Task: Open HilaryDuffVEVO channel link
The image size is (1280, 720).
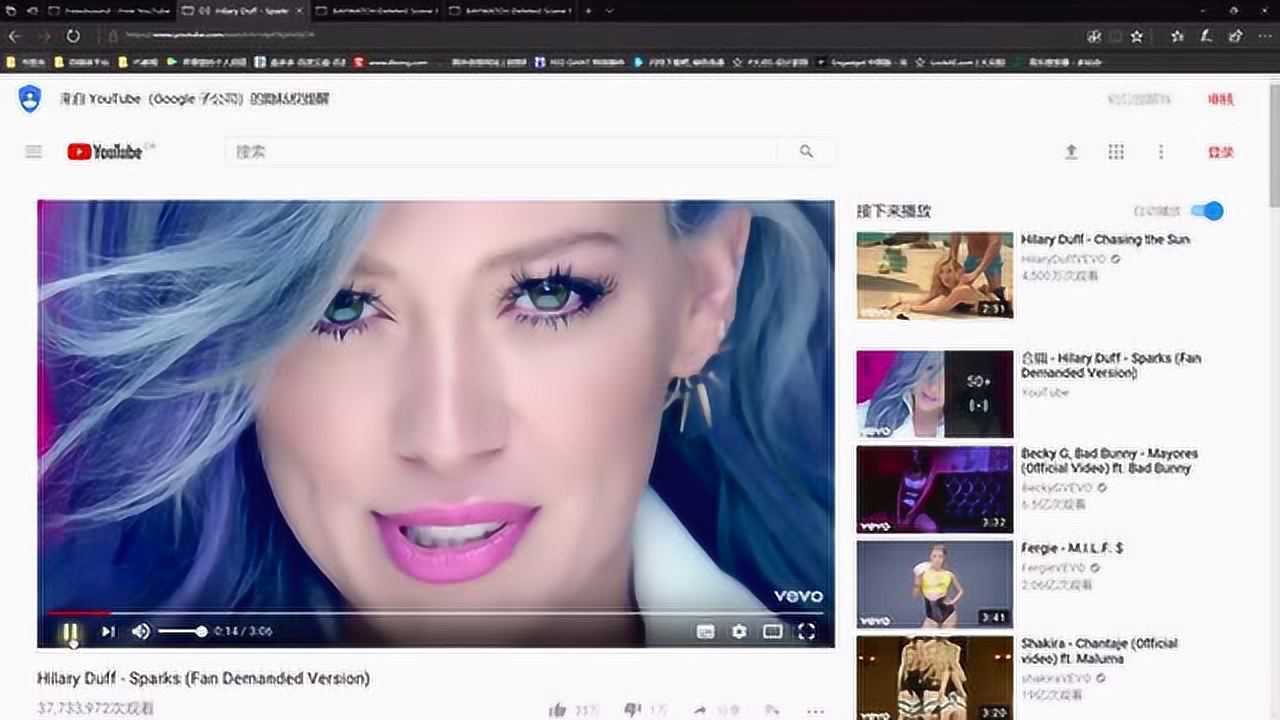Action: [1064, 259]
